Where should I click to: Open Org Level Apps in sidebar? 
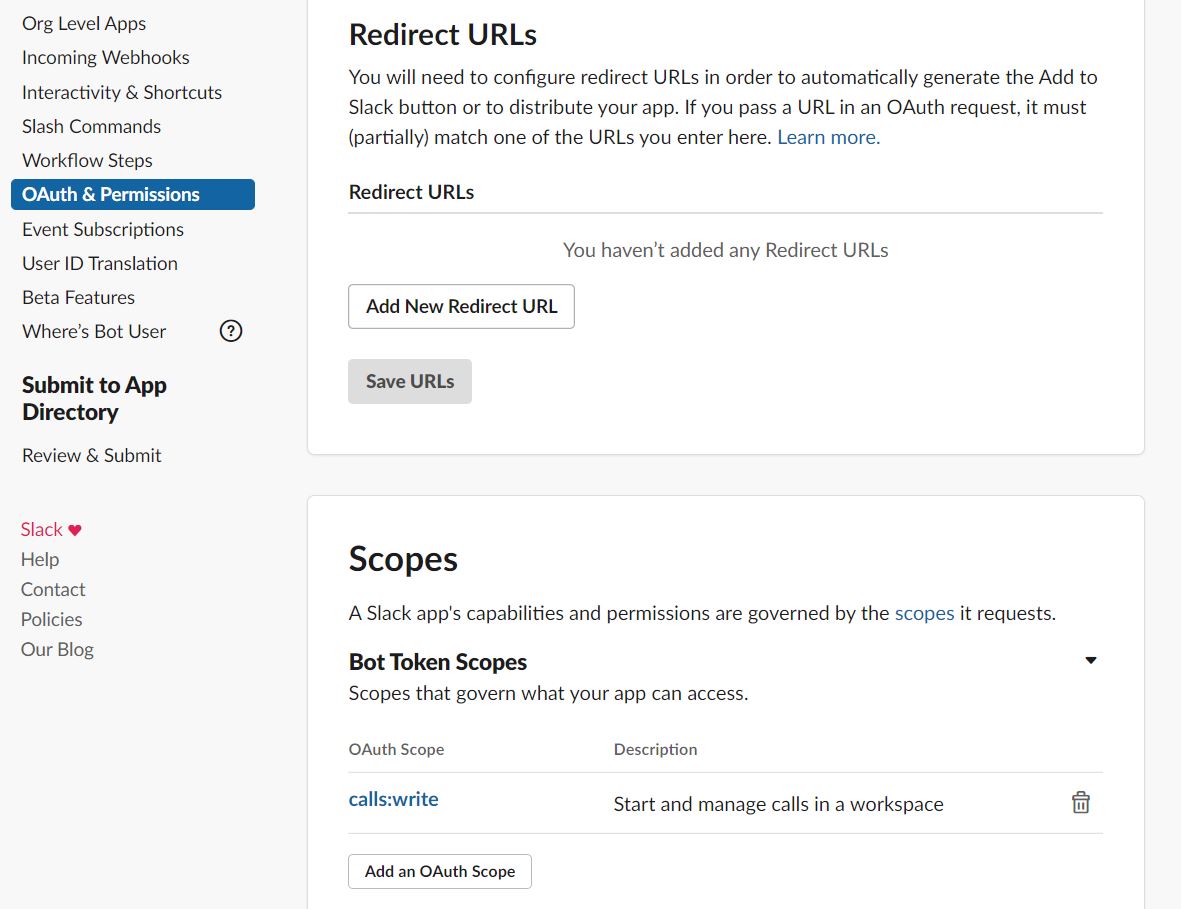click(x=84, y=23)
